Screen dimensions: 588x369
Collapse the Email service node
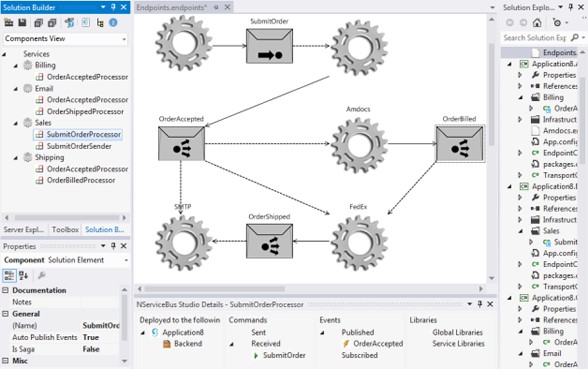click(16, 89)
